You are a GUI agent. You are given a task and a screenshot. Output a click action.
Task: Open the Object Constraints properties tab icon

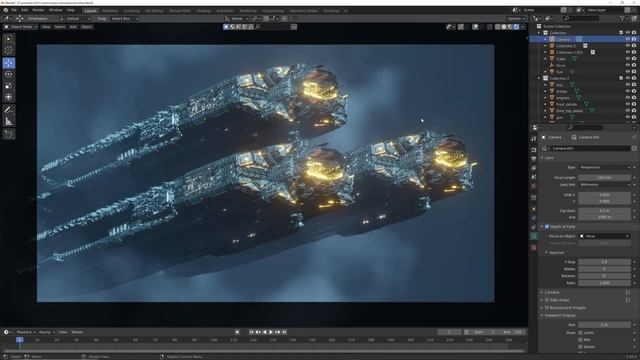click(534, 227)
